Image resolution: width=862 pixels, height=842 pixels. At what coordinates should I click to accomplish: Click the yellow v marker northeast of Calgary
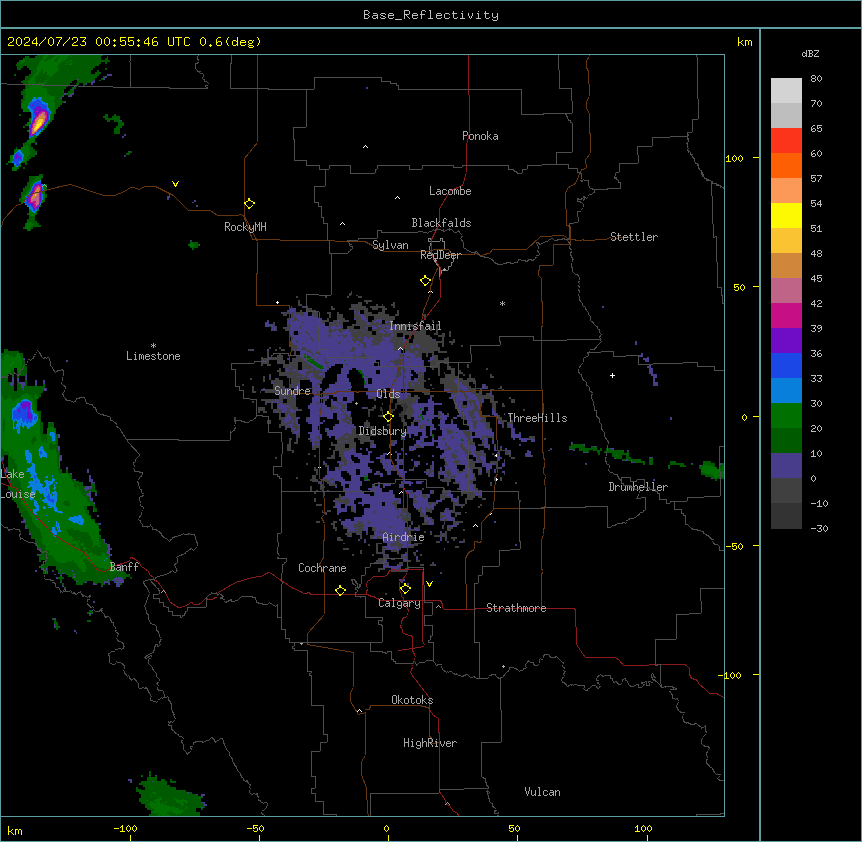point(429,584)
